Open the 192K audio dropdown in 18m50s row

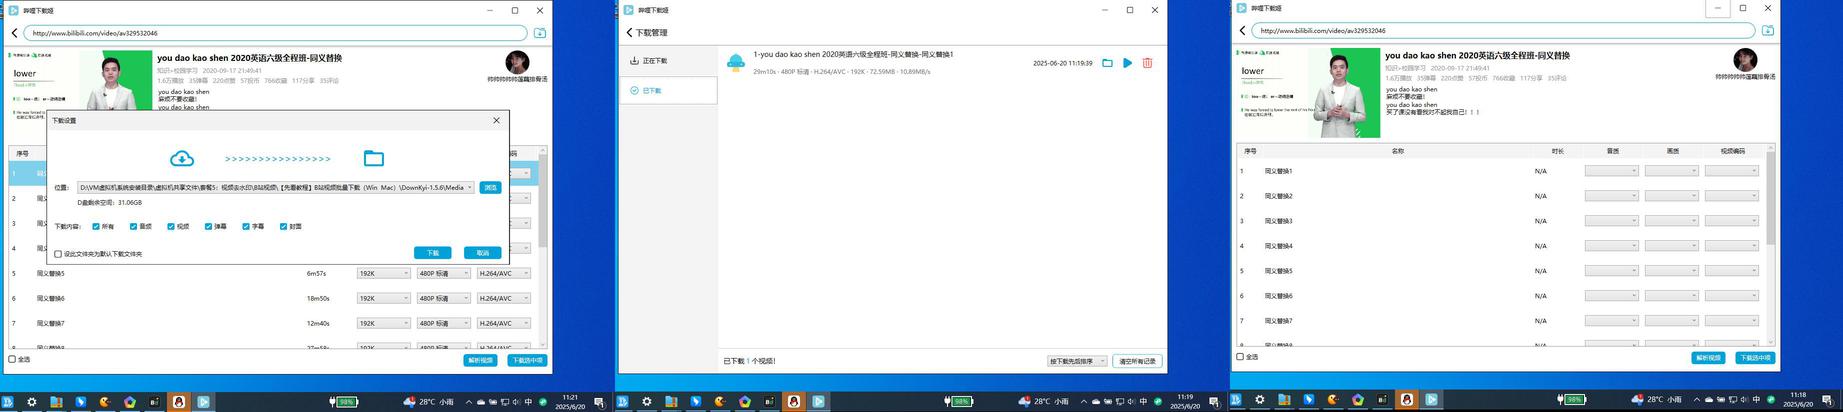383,298
